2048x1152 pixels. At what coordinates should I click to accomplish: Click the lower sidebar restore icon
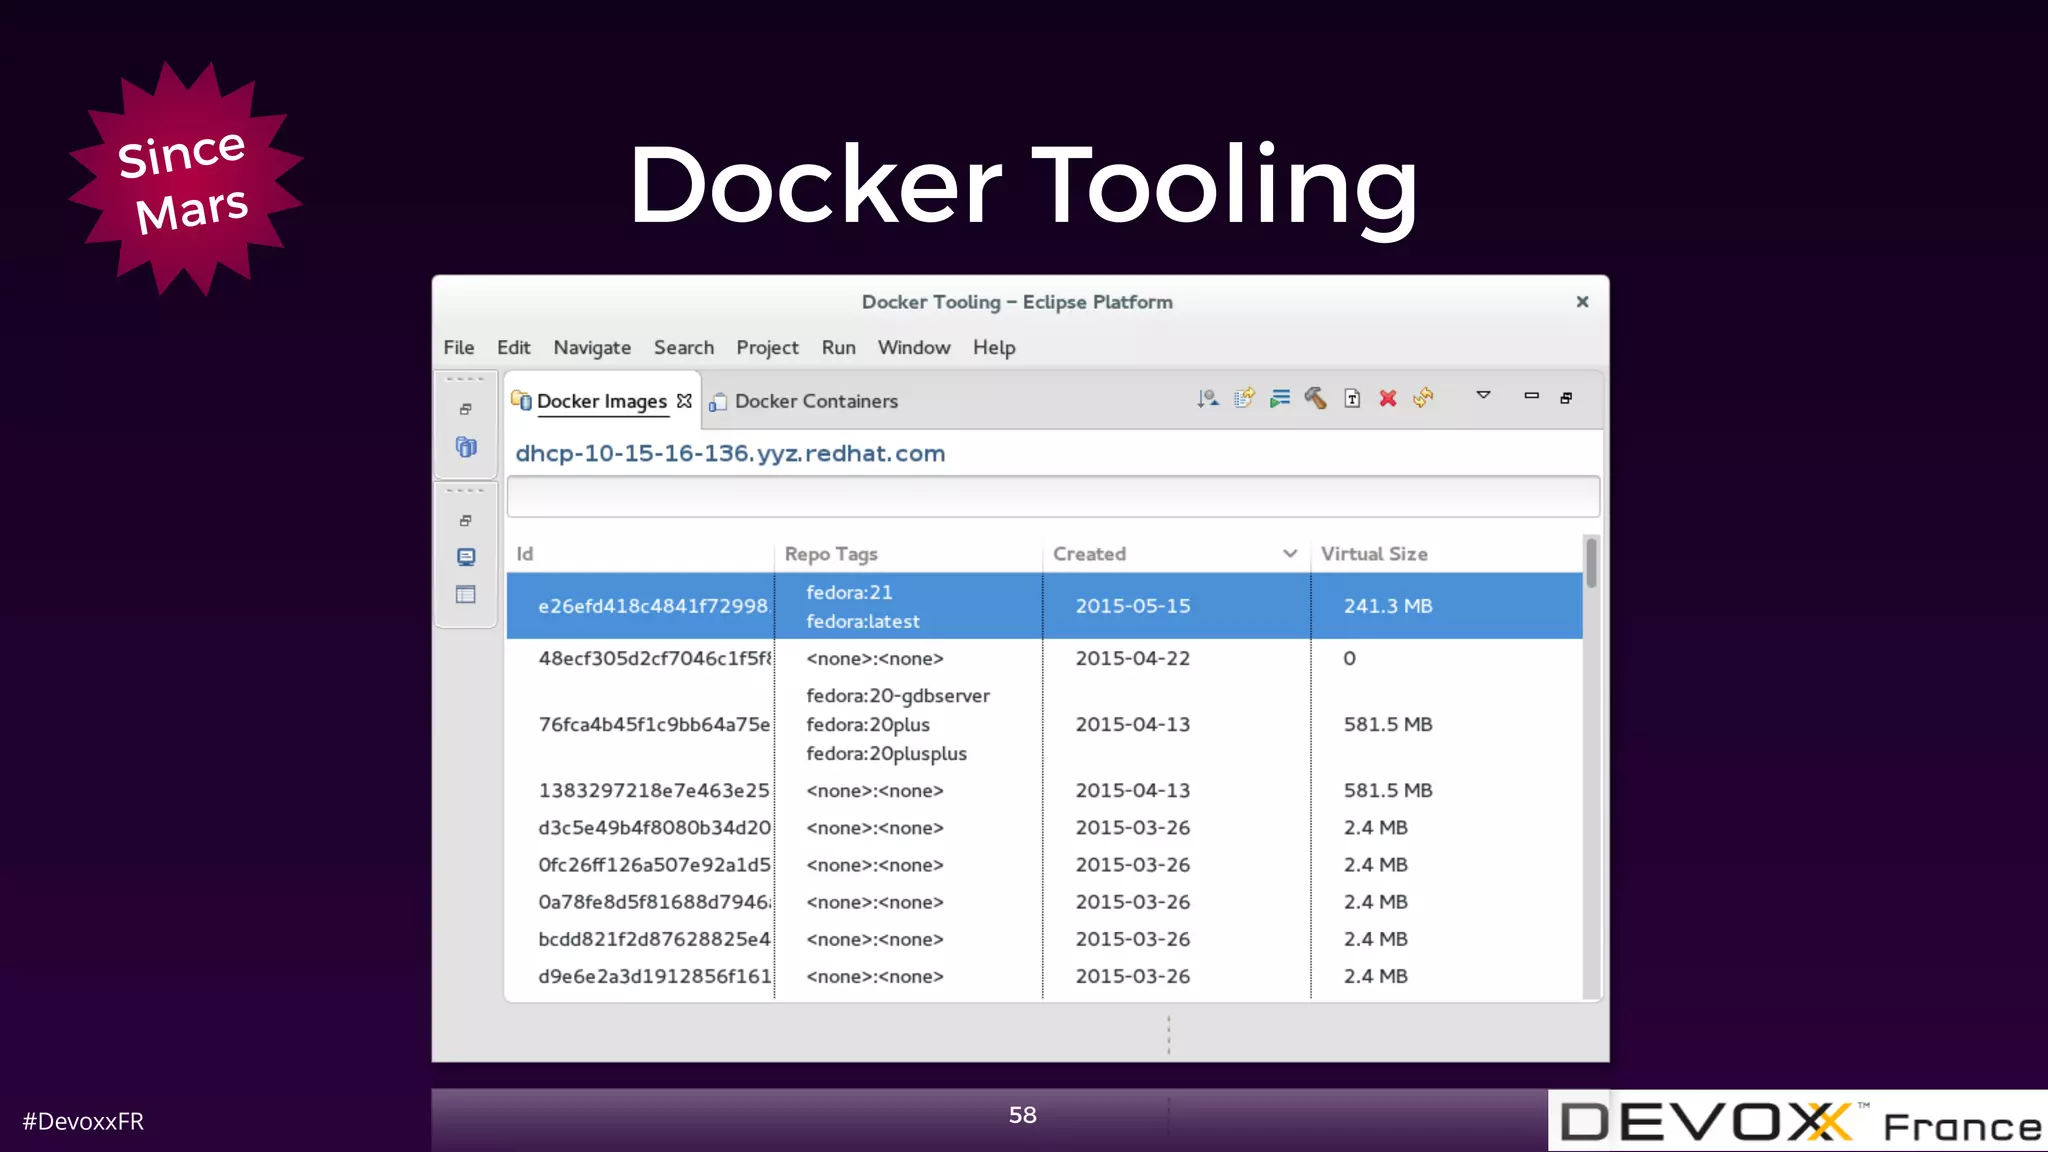click(465, 520)
